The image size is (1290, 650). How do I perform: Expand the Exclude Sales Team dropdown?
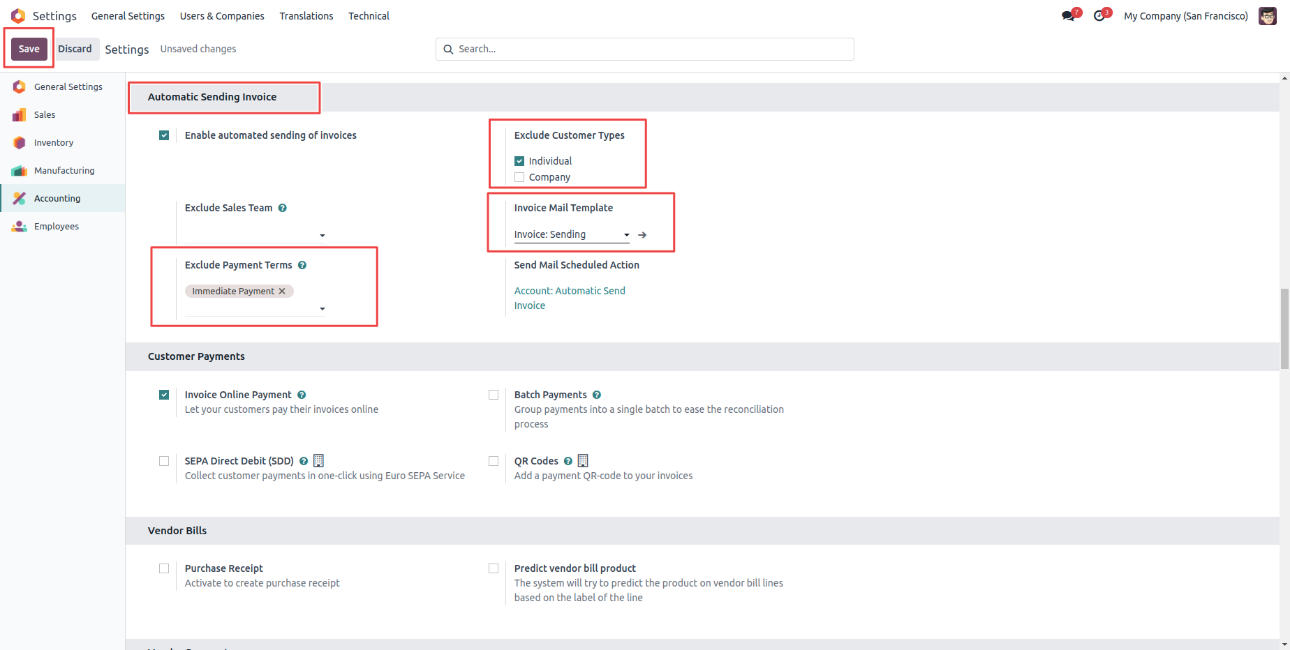pos(322,235)
